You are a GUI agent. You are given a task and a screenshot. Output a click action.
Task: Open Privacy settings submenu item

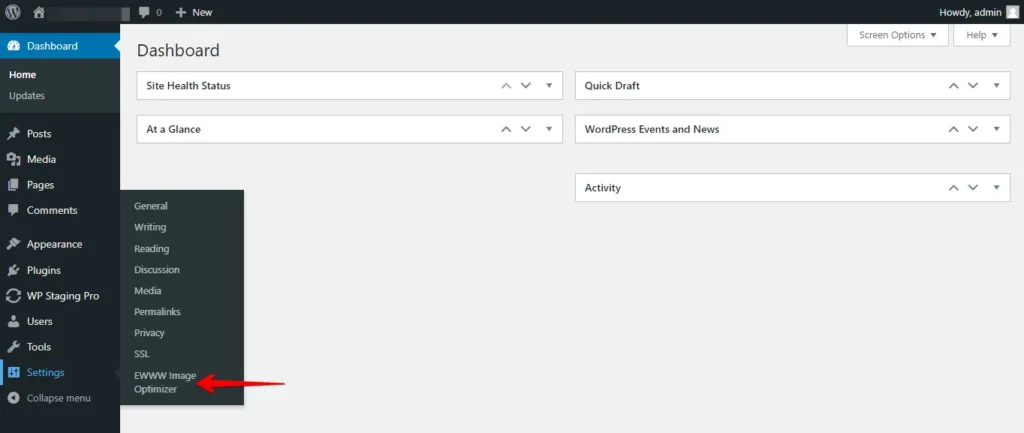(150, 333)
